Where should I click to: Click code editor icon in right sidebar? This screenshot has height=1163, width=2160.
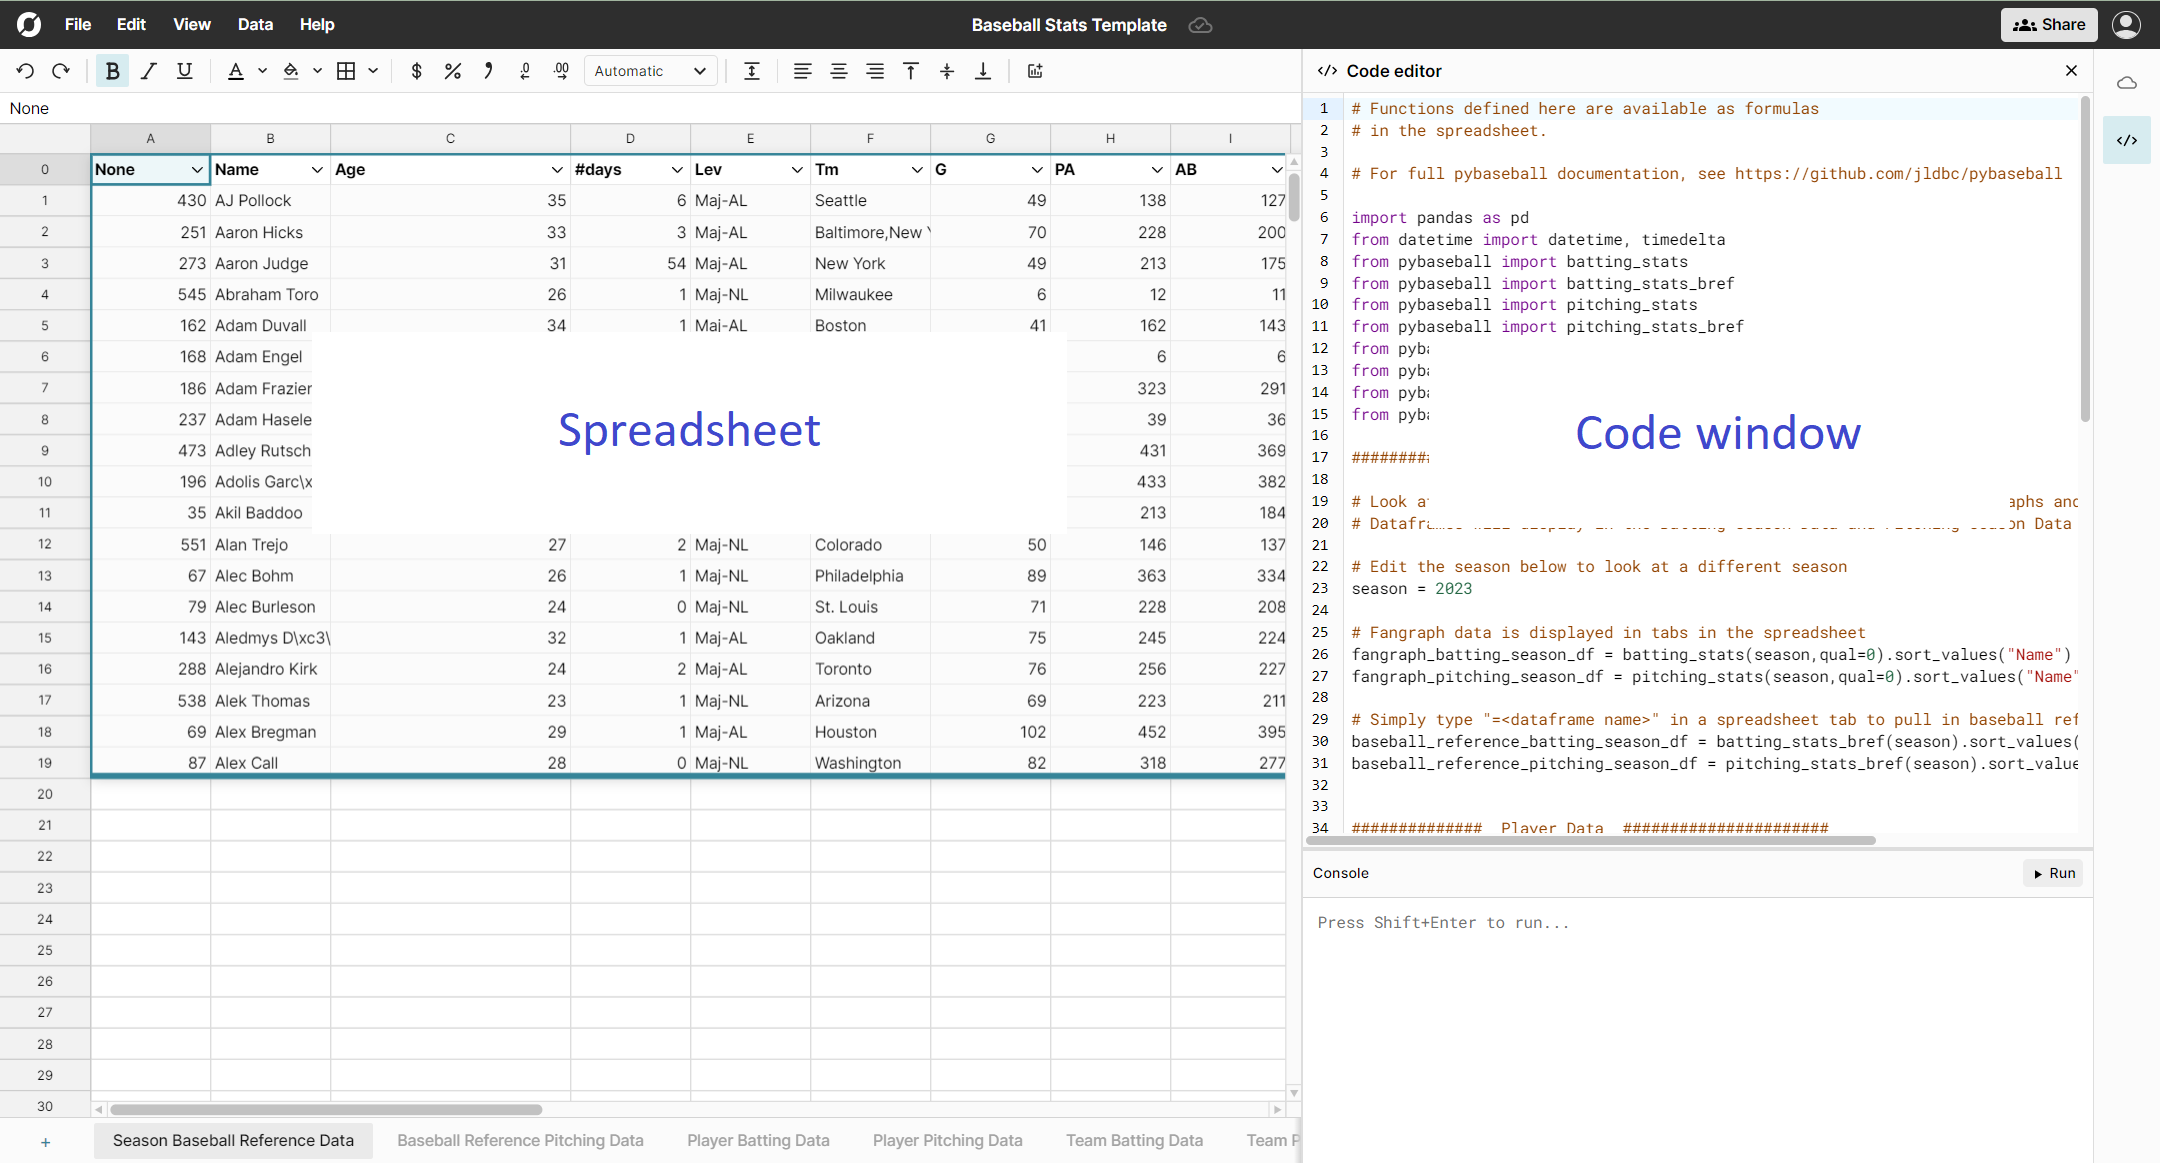tap(2126, 140)
